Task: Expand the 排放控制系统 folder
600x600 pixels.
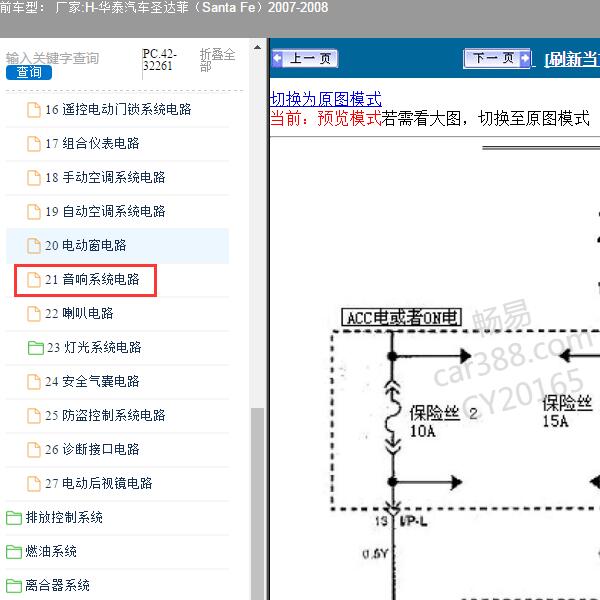Action: [64, 517]
